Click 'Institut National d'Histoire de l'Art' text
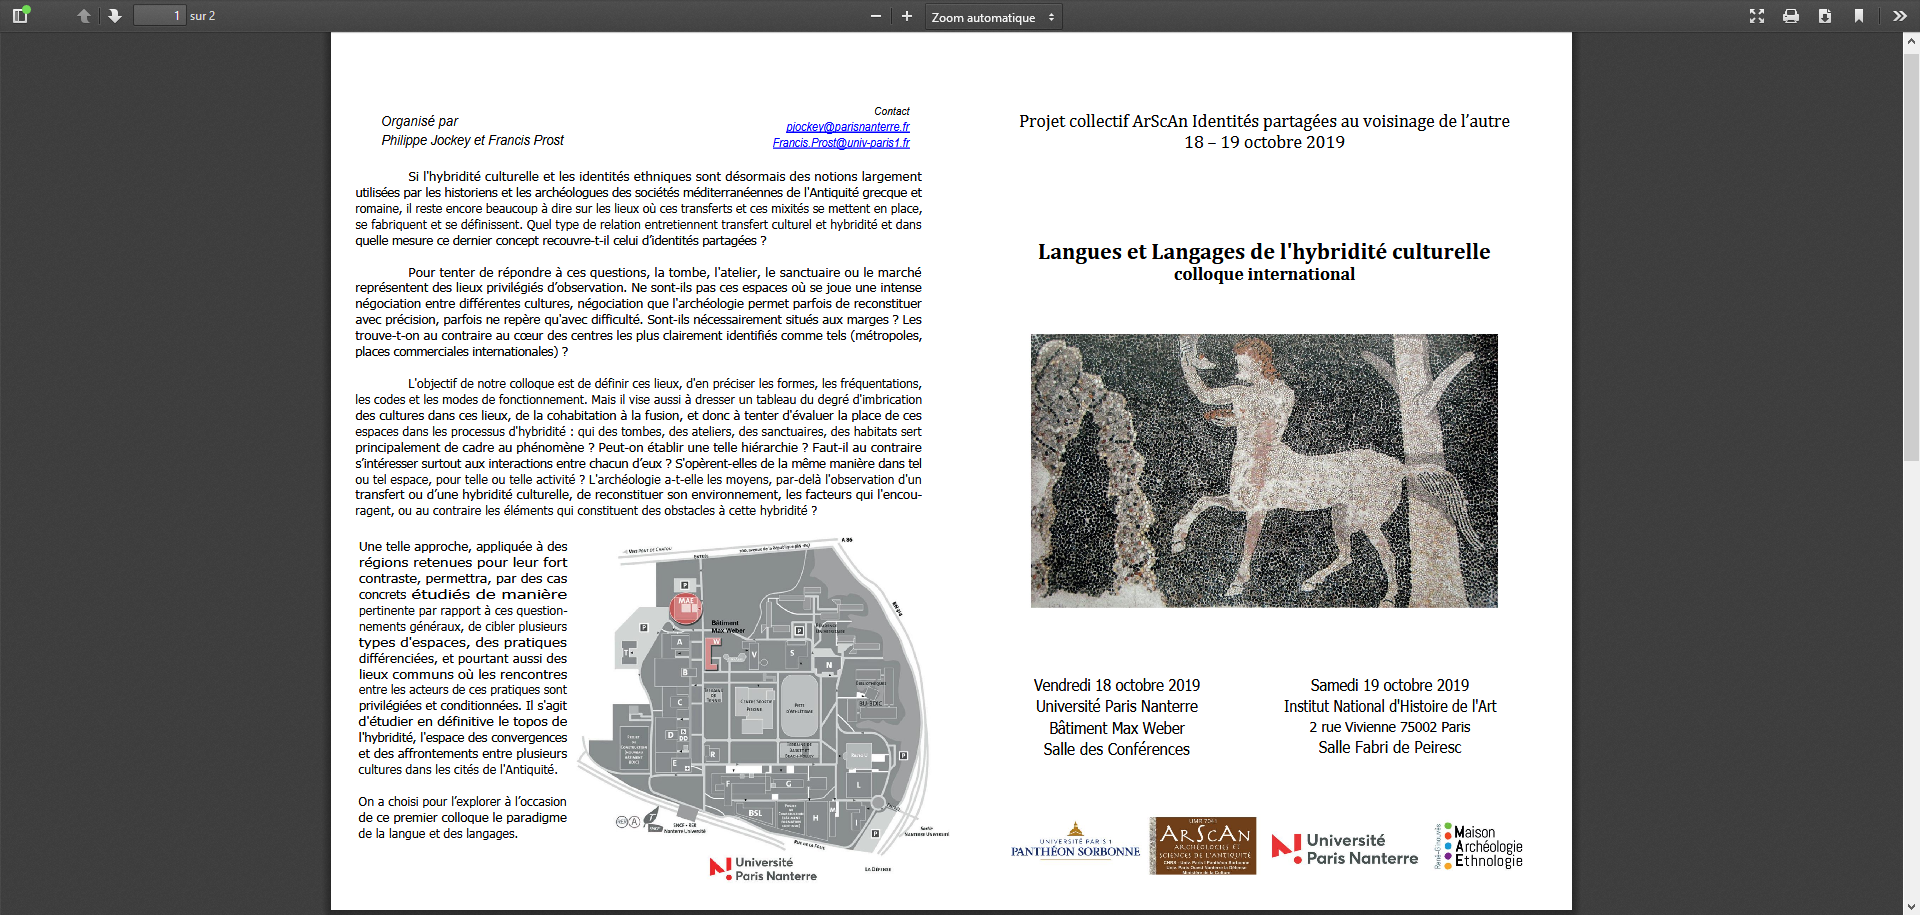1920x915 pixels. [x=1390, y=706]
